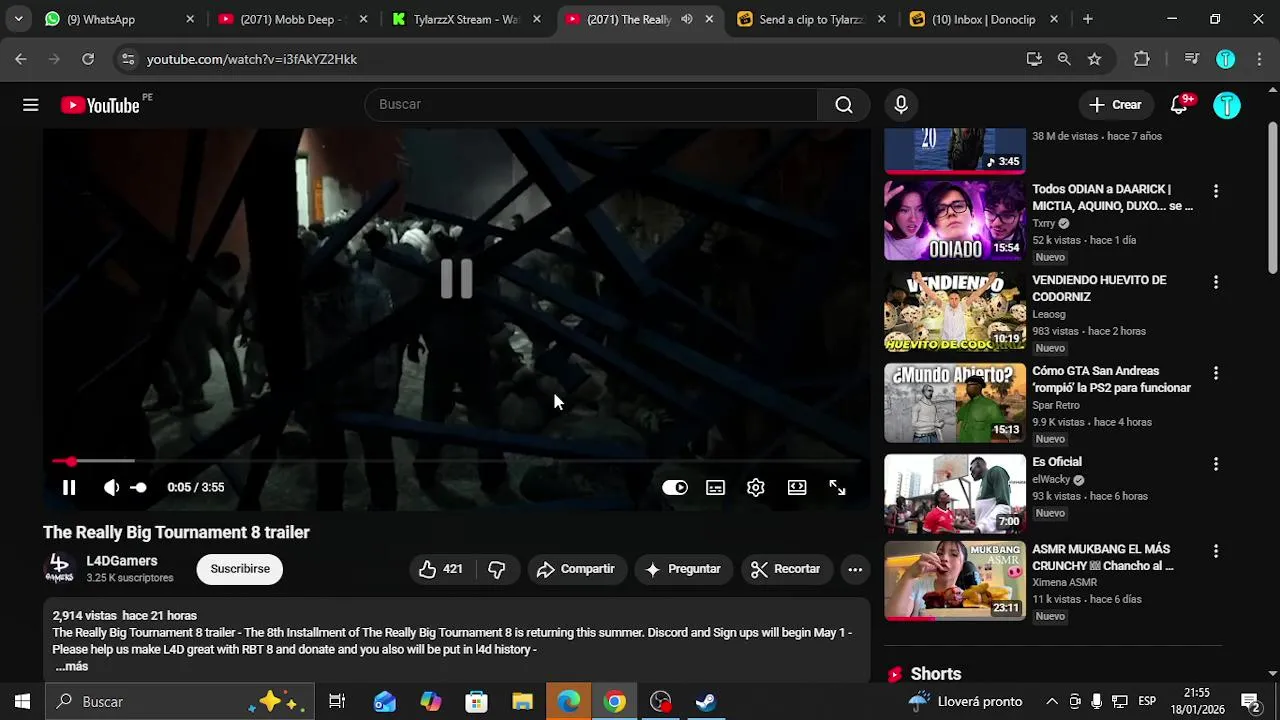Open the VENDIENDO HUEVITO DE CODORNIZ thumbnail
Viewport: 1280px width, 720px height.
pyautogui.click(x=955, y=312)
